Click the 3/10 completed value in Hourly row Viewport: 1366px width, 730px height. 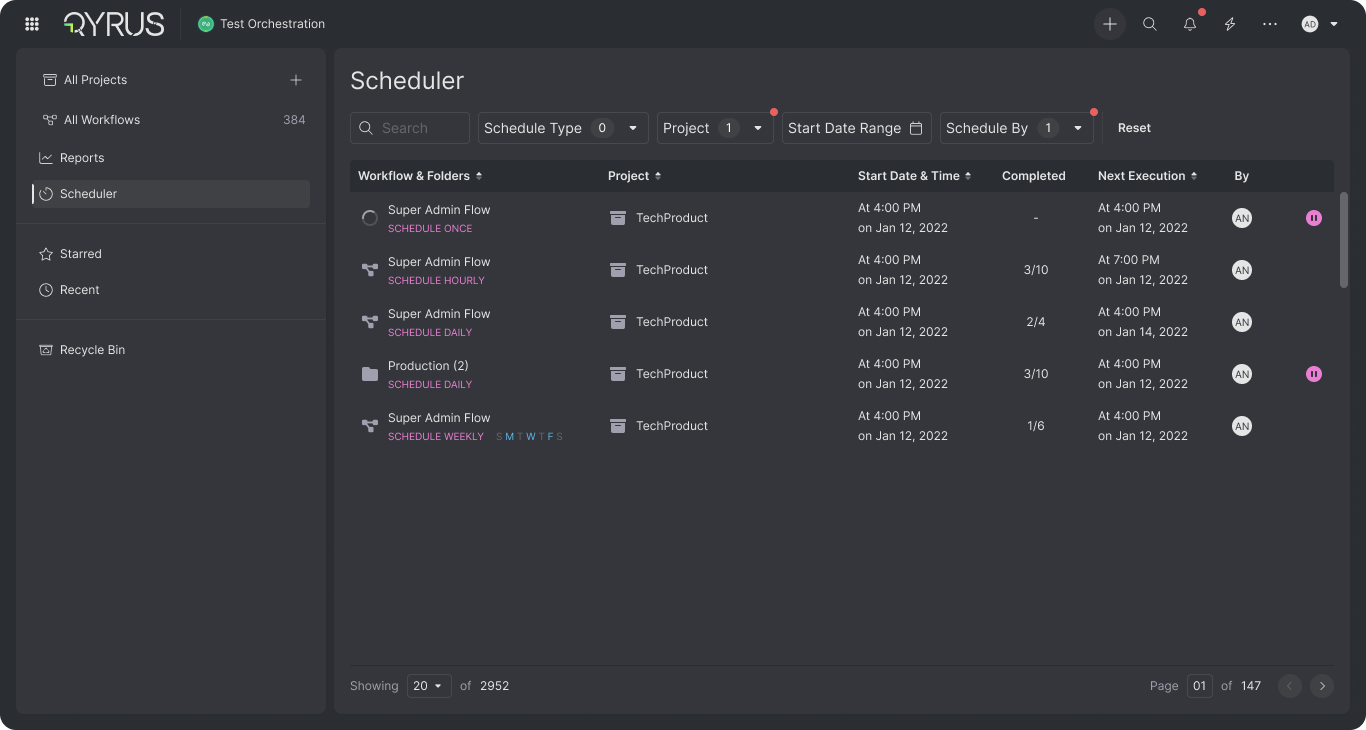[1036, 270]
